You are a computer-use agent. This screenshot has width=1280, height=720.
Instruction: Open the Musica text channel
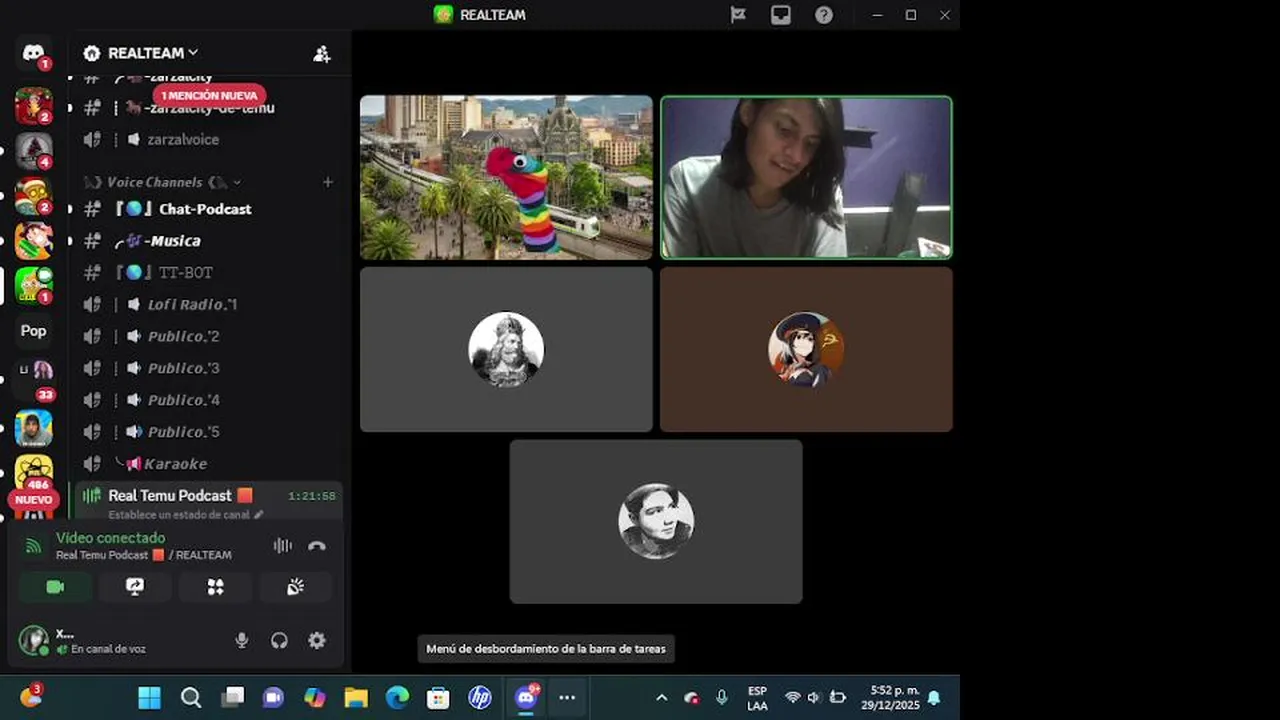(x=207, y=241)
